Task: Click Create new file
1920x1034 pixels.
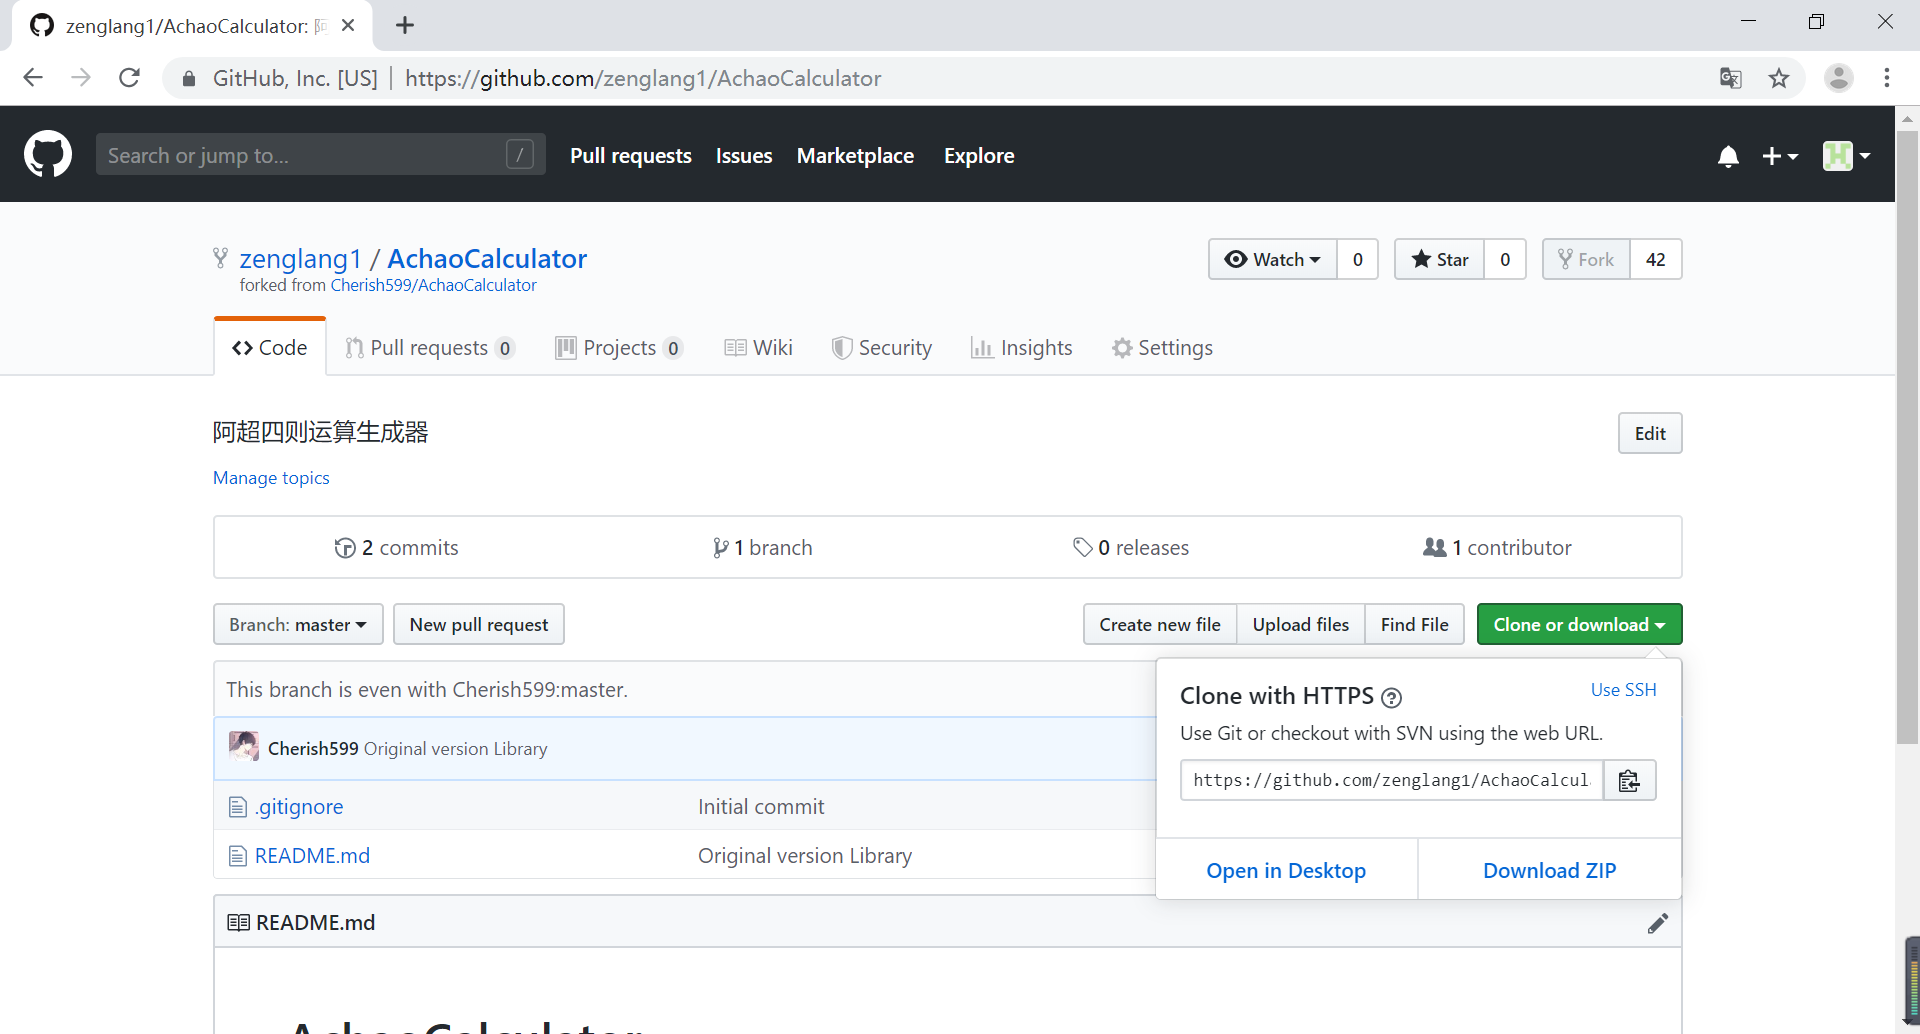Action: click(1160, 625)
